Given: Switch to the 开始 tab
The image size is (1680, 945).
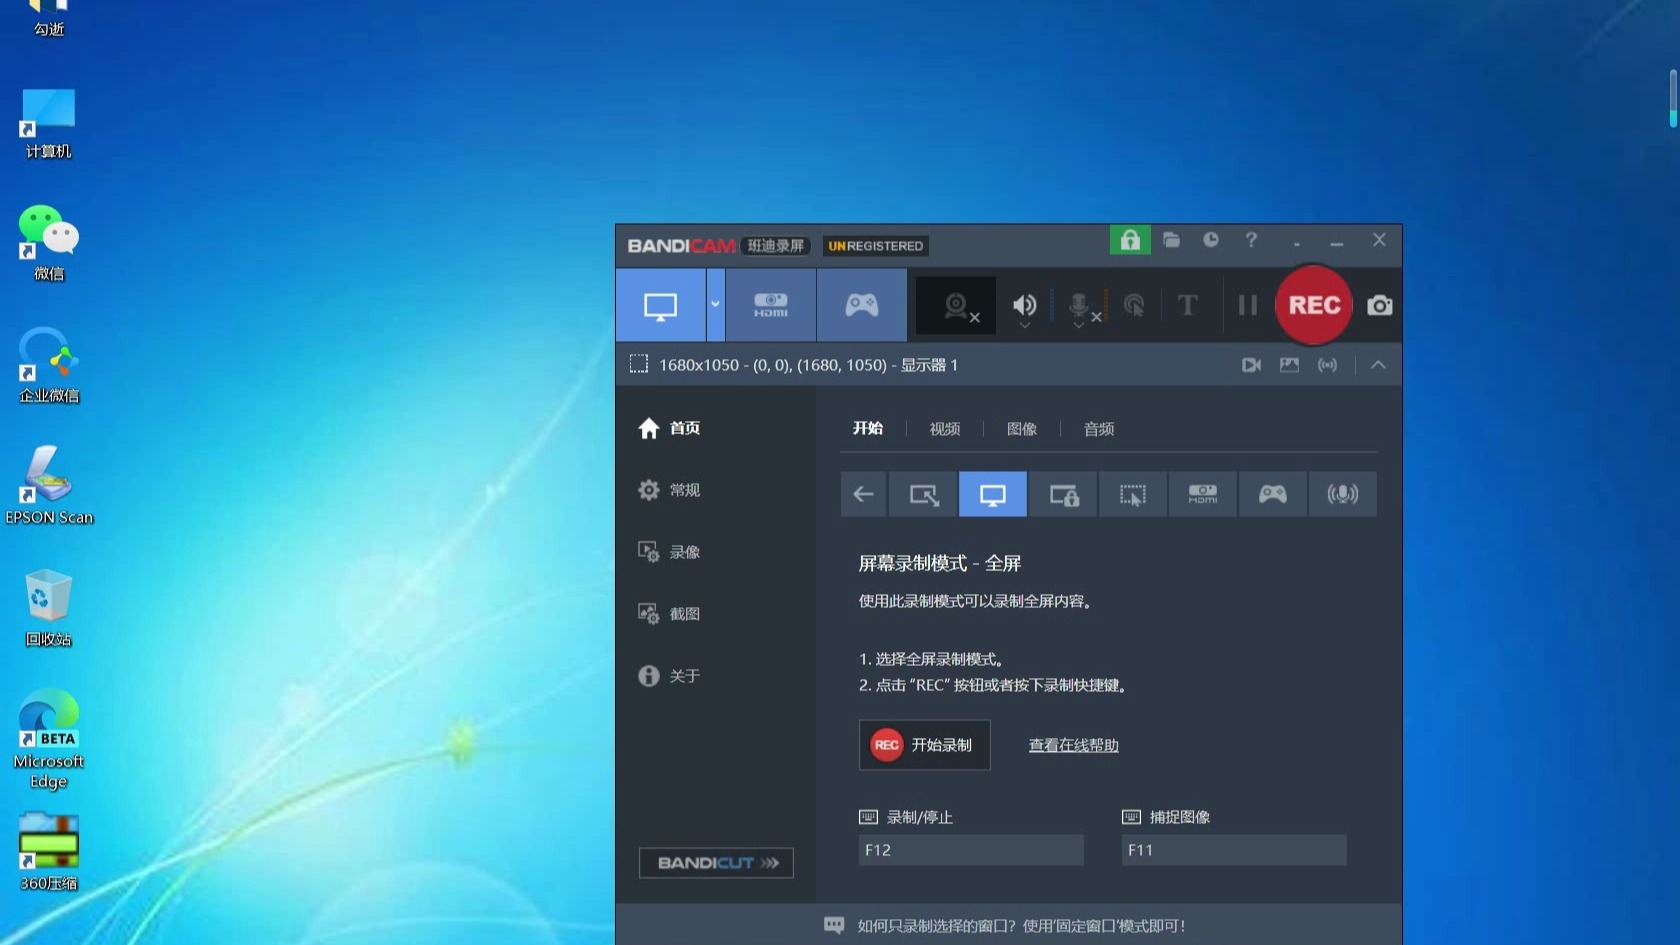Looking at the screenshot, I should click(x=867, y=428).
